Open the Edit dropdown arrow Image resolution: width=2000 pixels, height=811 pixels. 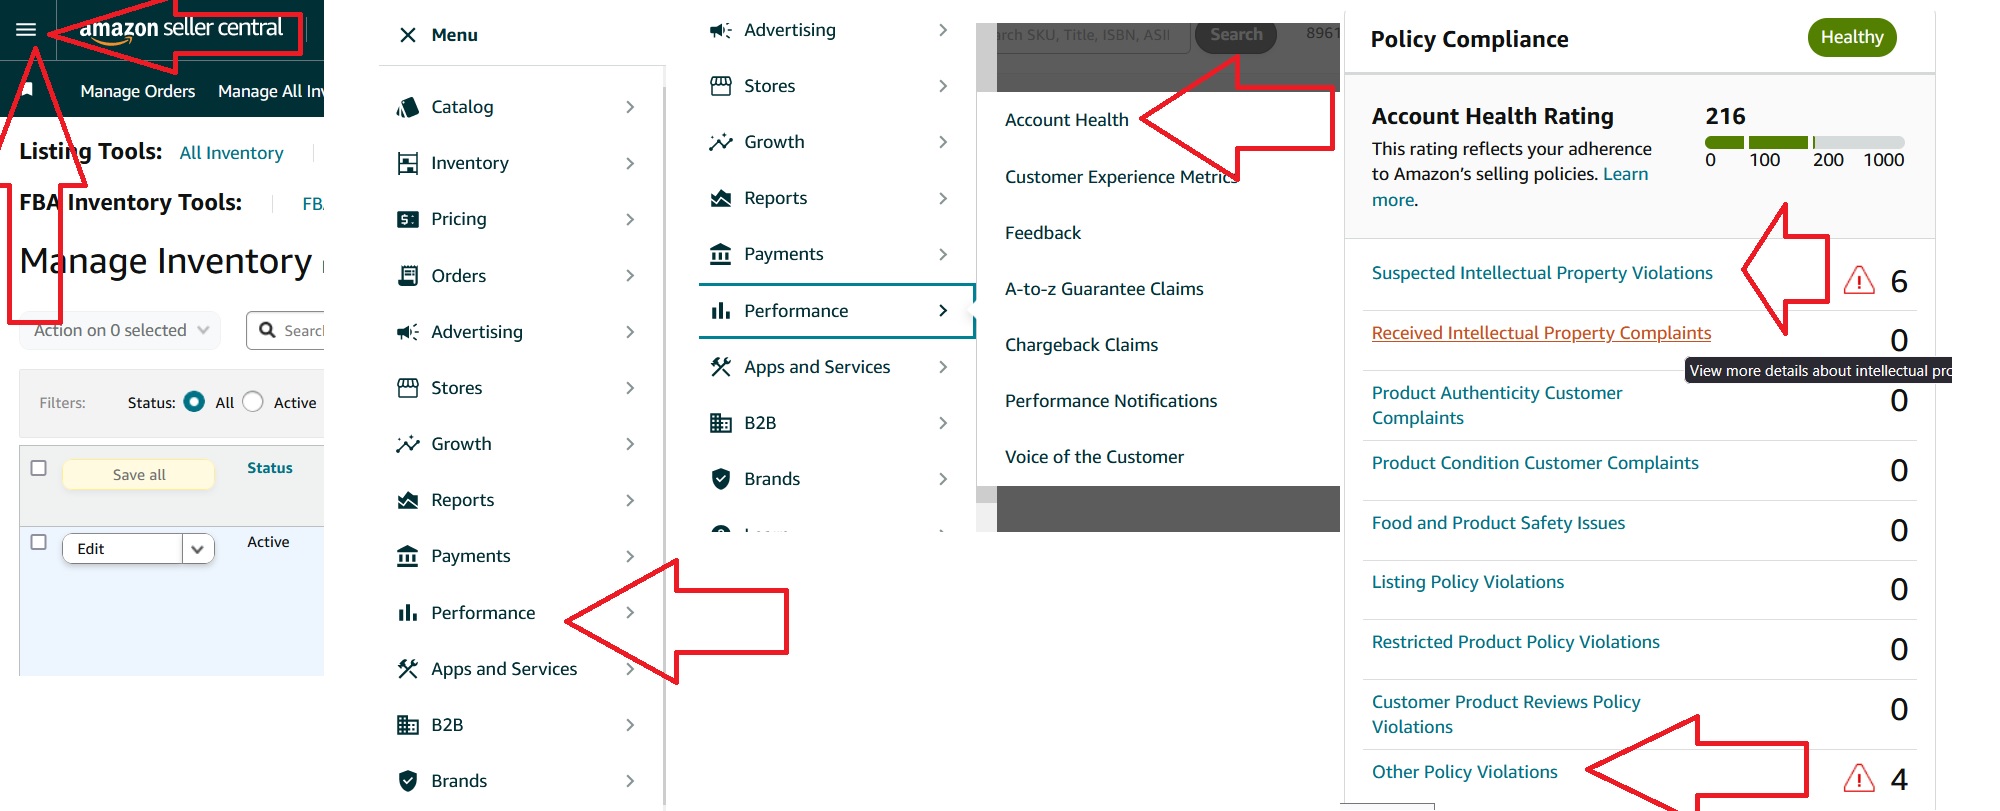click(x=197, y=549)
